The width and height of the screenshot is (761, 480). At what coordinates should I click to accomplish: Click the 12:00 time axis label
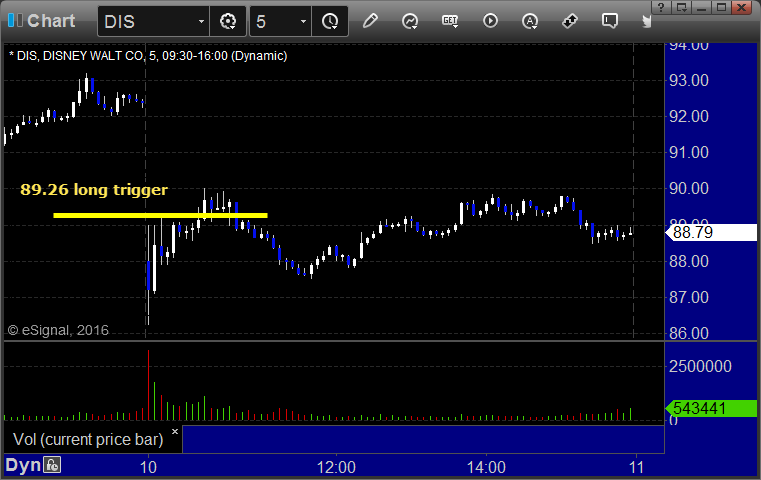pos(336,467)
